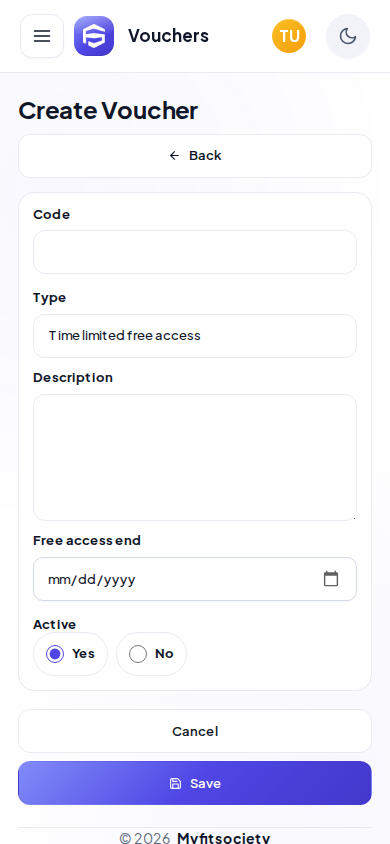
Task: Click the Cancel button
Action: [x=195, y=731]
